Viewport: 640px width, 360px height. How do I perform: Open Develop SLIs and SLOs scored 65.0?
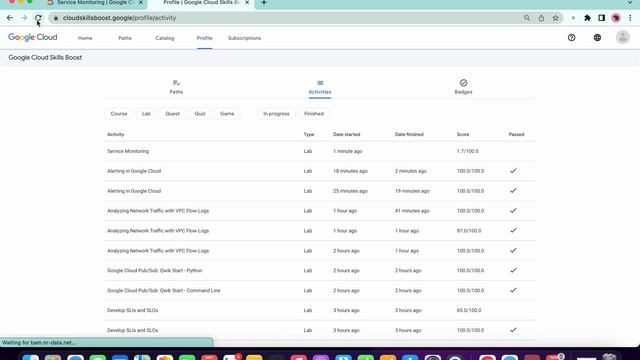[133, 310]
